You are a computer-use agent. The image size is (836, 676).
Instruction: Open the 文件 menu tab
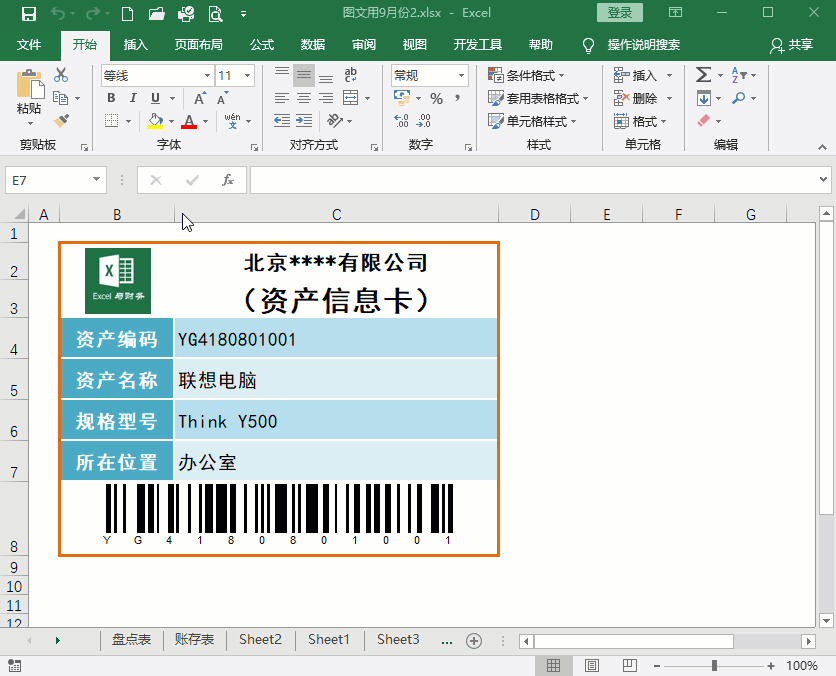(x=29, y=45)
